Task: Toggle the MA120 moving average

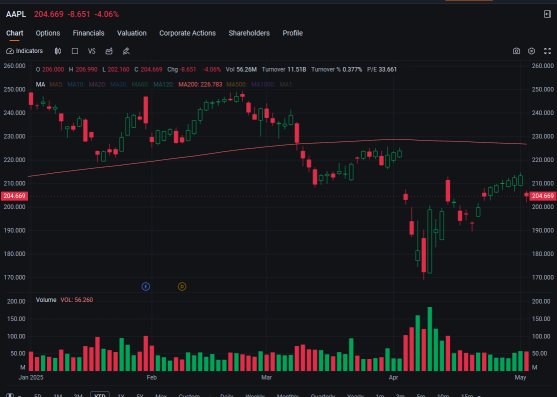Action: (163, 85)
